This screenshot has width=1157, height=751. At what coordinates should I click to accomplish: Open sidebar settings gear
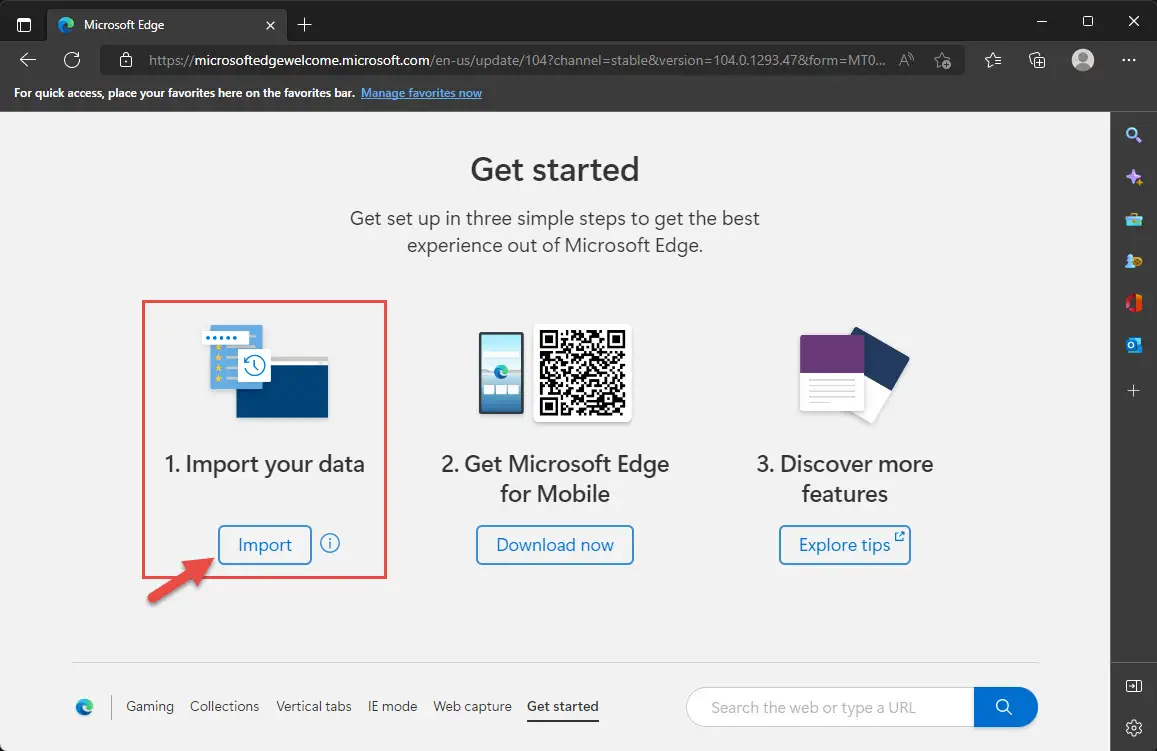click(x=1134, y=727)
